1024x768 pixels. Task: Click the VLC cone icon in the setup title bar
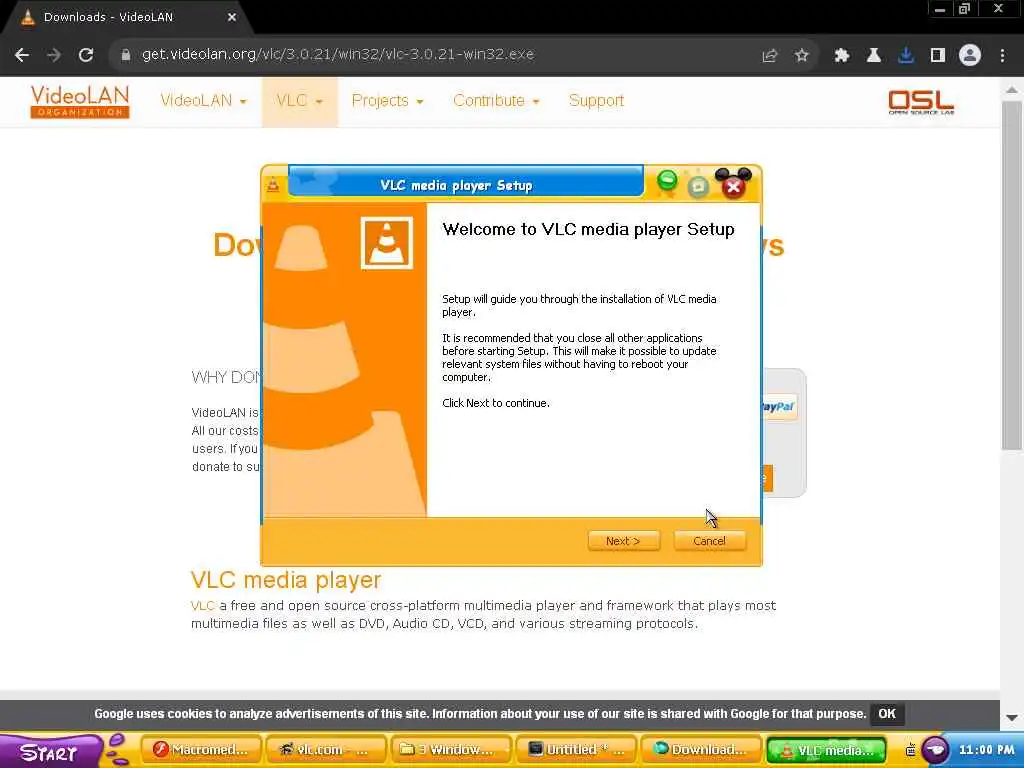273,185
